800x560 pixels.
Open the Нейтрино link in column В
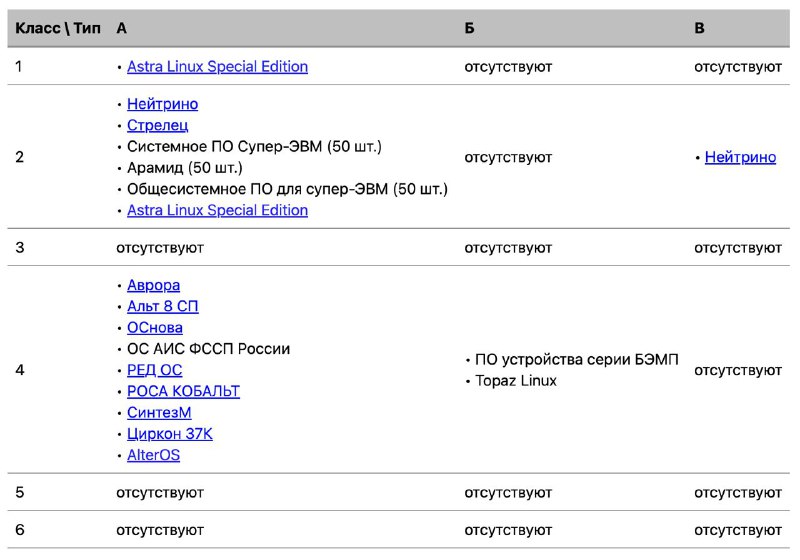[740, 157]
